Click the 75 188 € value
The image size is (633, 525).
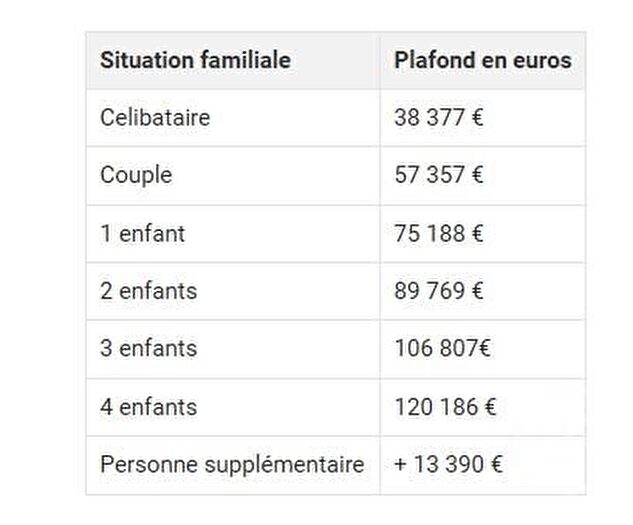(x=439, y=233)
